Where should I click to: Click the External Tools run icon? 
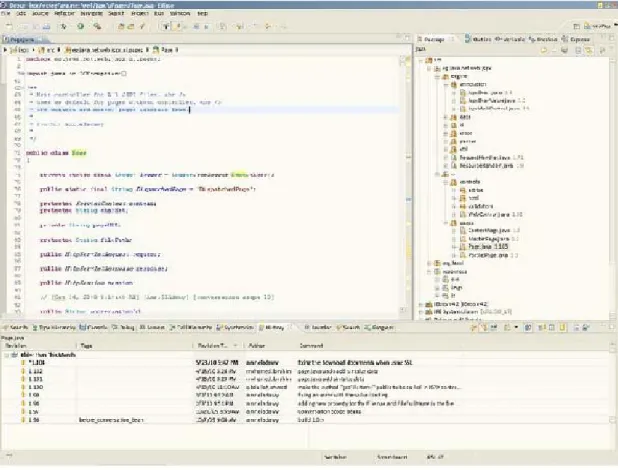coord(97,26)
